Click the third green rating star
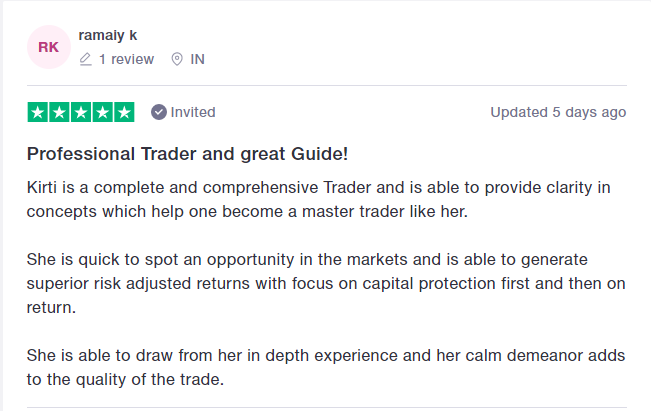Viewport: 651px width, 411px height. click(81, 112)
